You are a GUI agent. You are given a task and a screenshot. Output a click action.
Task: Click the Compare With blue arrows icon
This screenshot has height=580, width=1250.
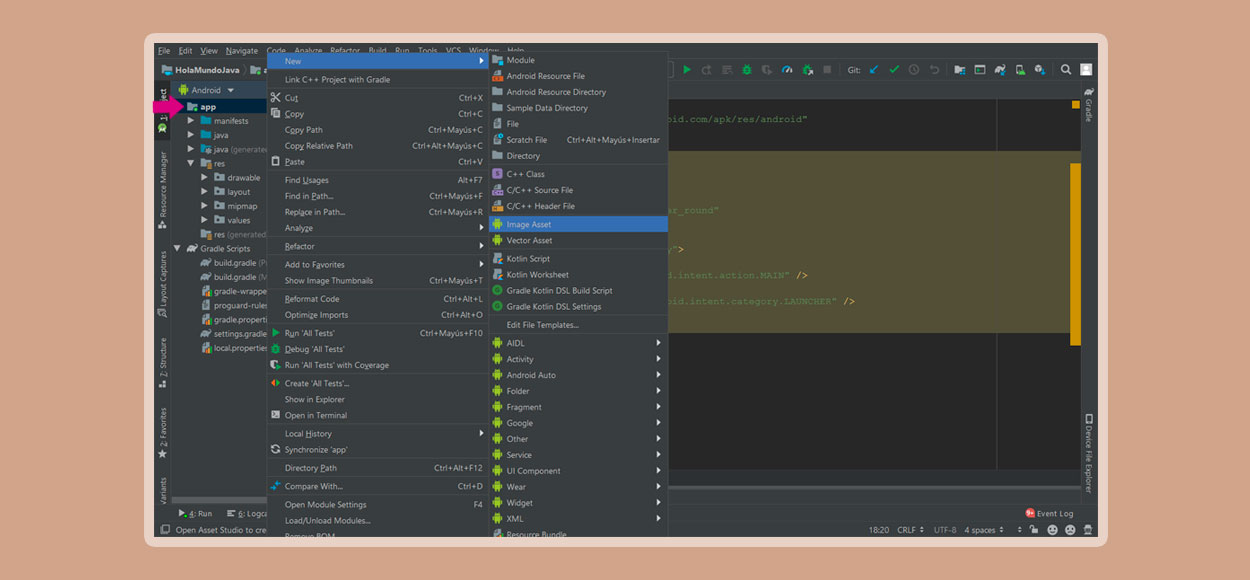pos(276,486)
